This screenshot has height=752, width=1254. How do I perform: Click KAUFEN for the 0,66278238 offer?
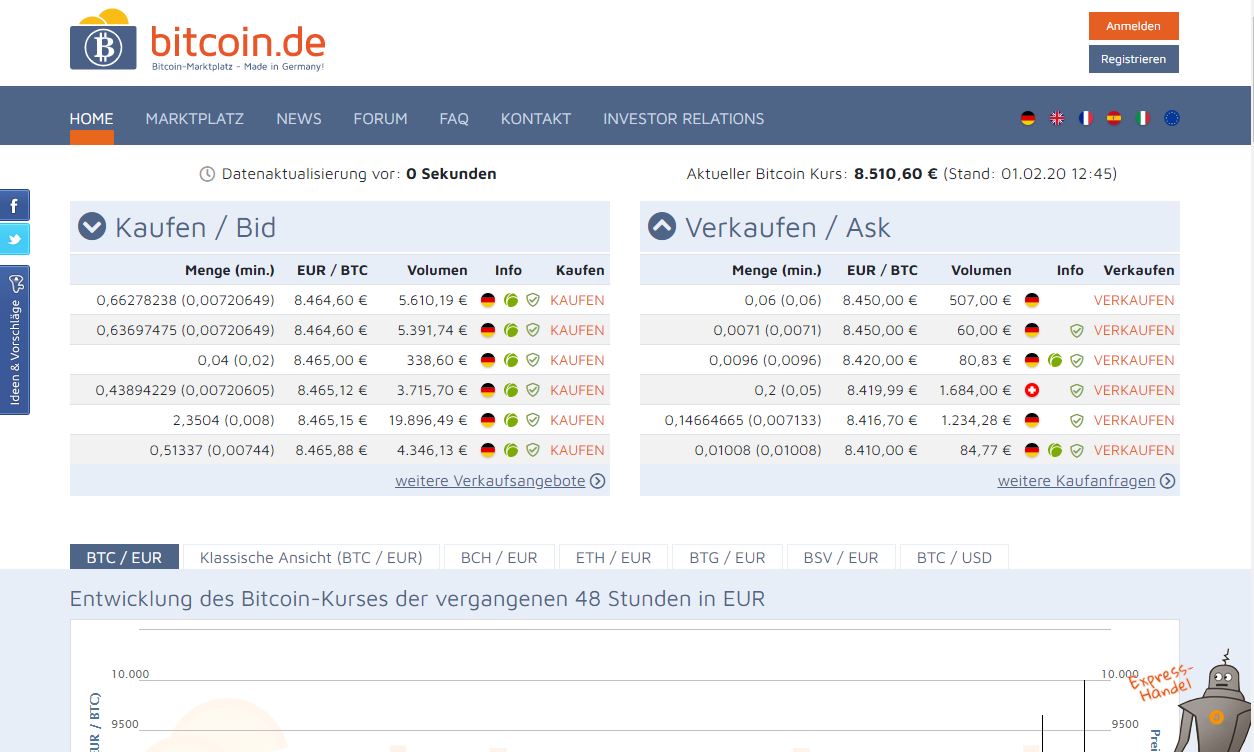pyautogui.click(x=577, y=300)
